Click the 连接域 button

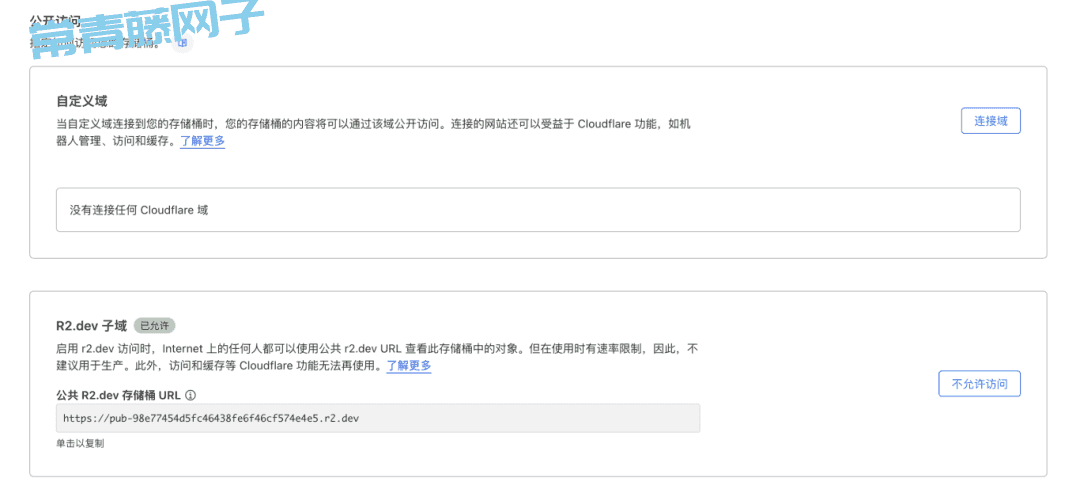990,121
